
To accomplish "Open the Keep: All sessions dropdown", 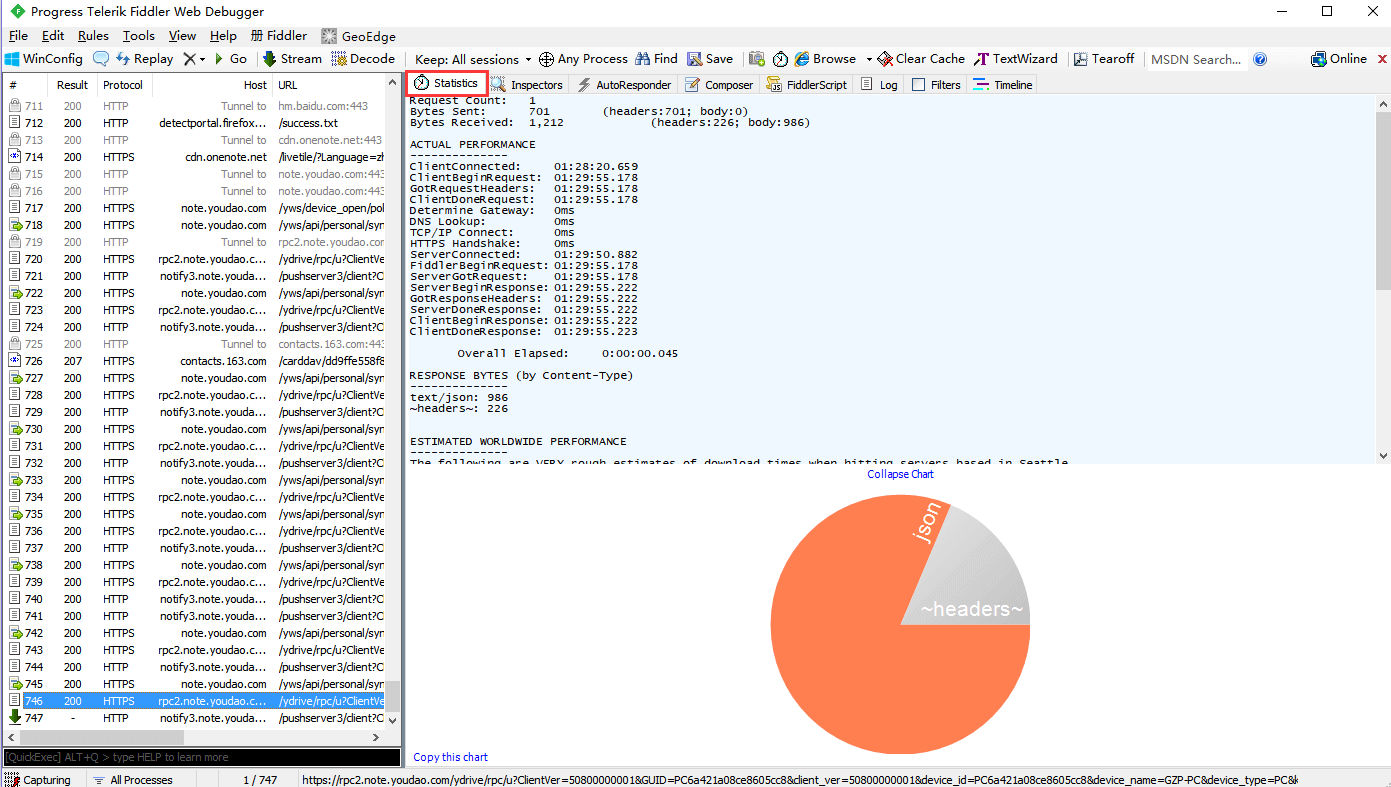I will tap(473, 59).
